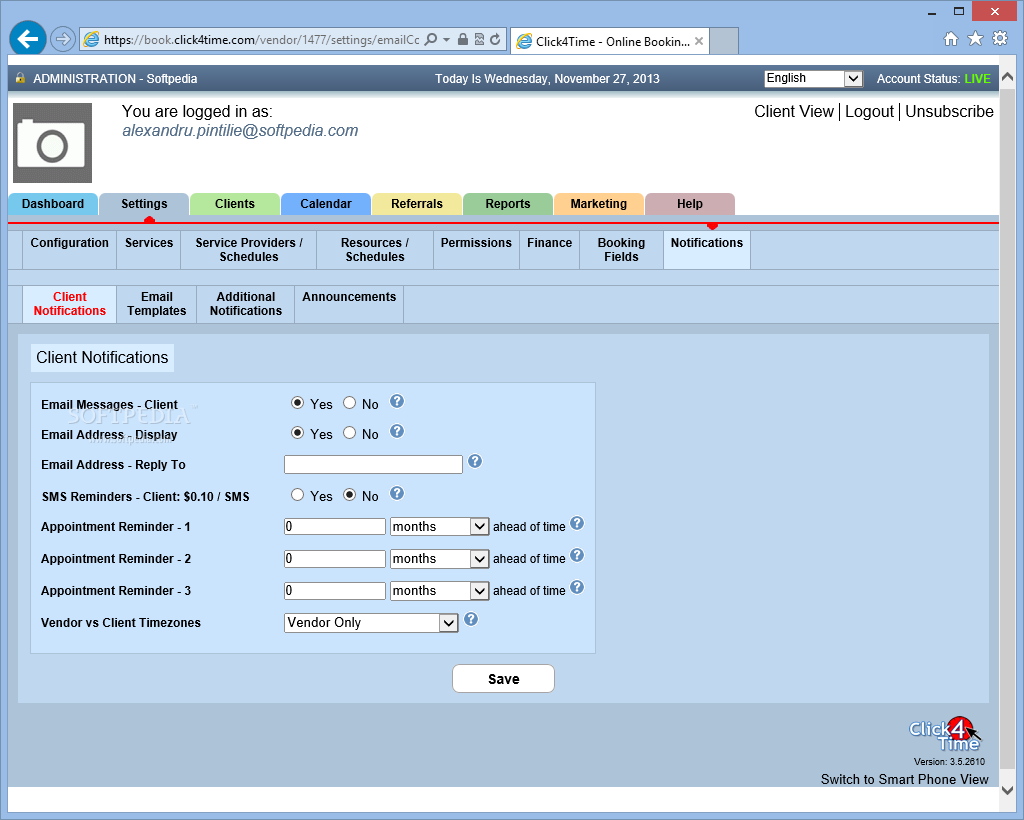Click the compatibility view icon in address bar
Image resolution: width=1024 pixels, height=820 pixels.
click(479, 39)
